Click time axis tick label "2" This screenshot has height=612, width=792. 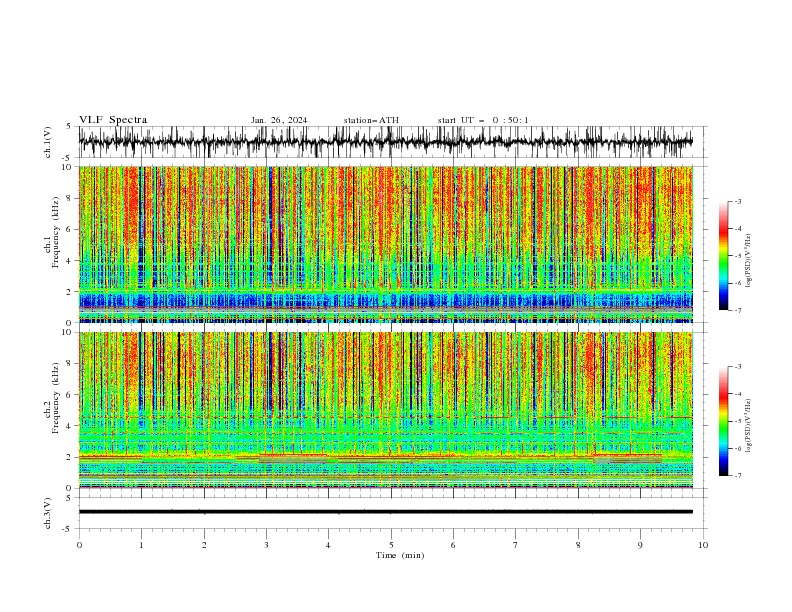click(x=204, y=545)
